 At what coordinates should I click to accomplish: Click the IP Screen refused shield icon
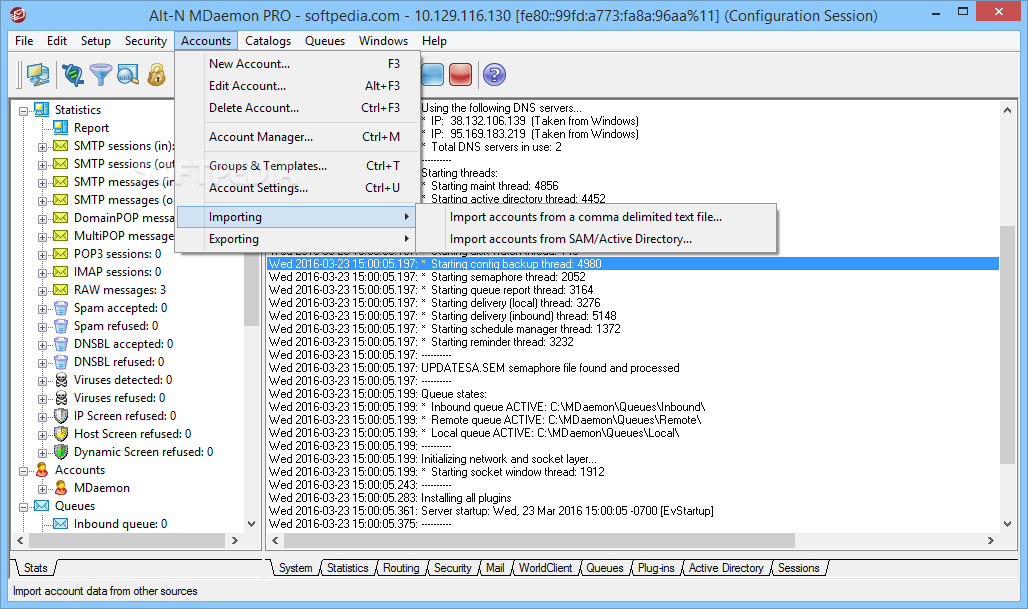[61, 416]
